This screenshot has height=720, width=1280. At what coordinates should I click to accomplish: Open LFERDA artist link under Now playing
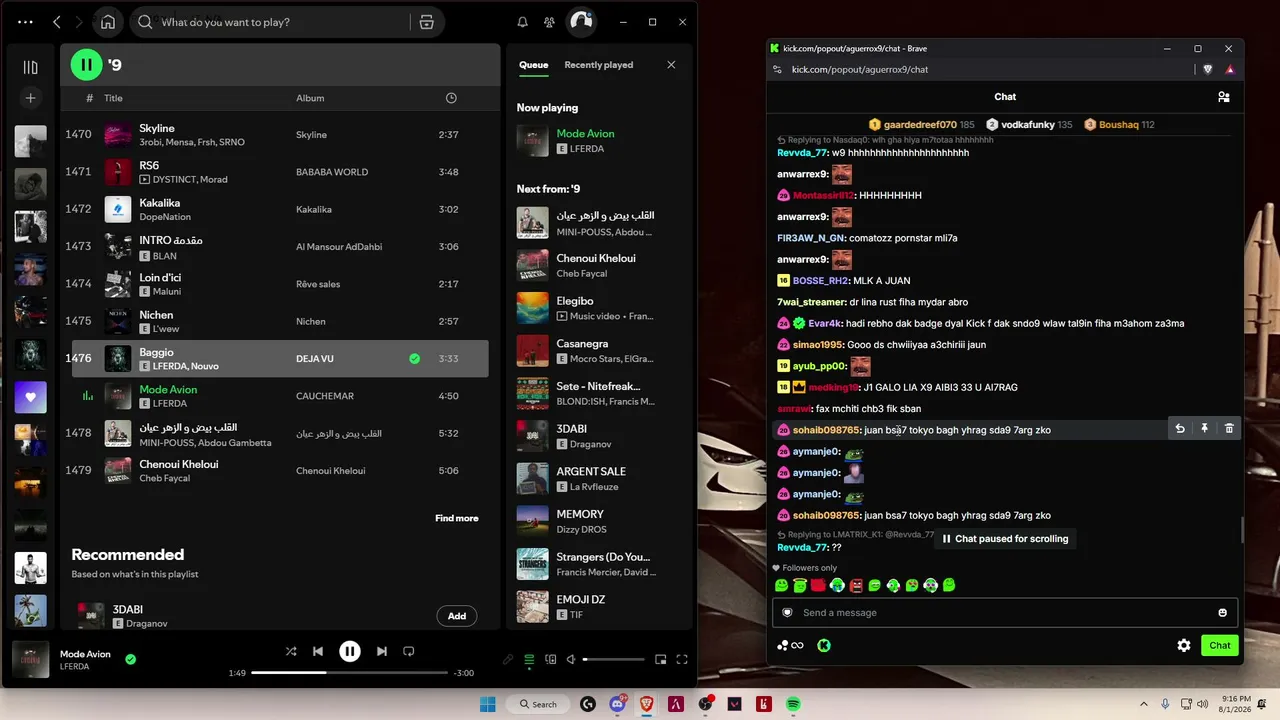pos(586,149)
